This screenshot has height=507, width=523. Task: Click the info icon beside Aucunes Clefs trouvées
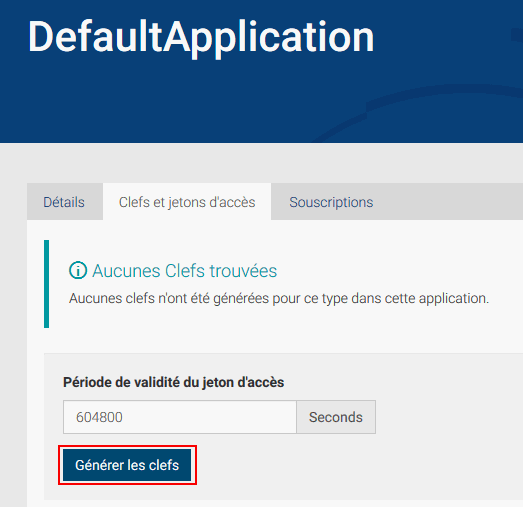(78, 270)
